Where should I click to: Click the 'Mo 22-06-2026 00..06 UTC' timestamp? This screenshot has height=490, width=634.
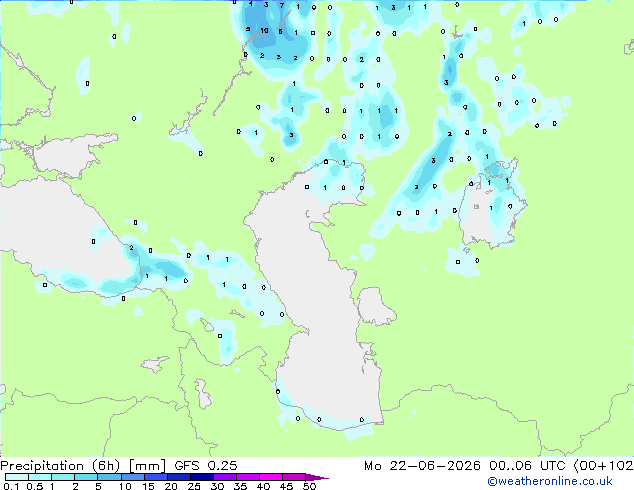[467, 466]
